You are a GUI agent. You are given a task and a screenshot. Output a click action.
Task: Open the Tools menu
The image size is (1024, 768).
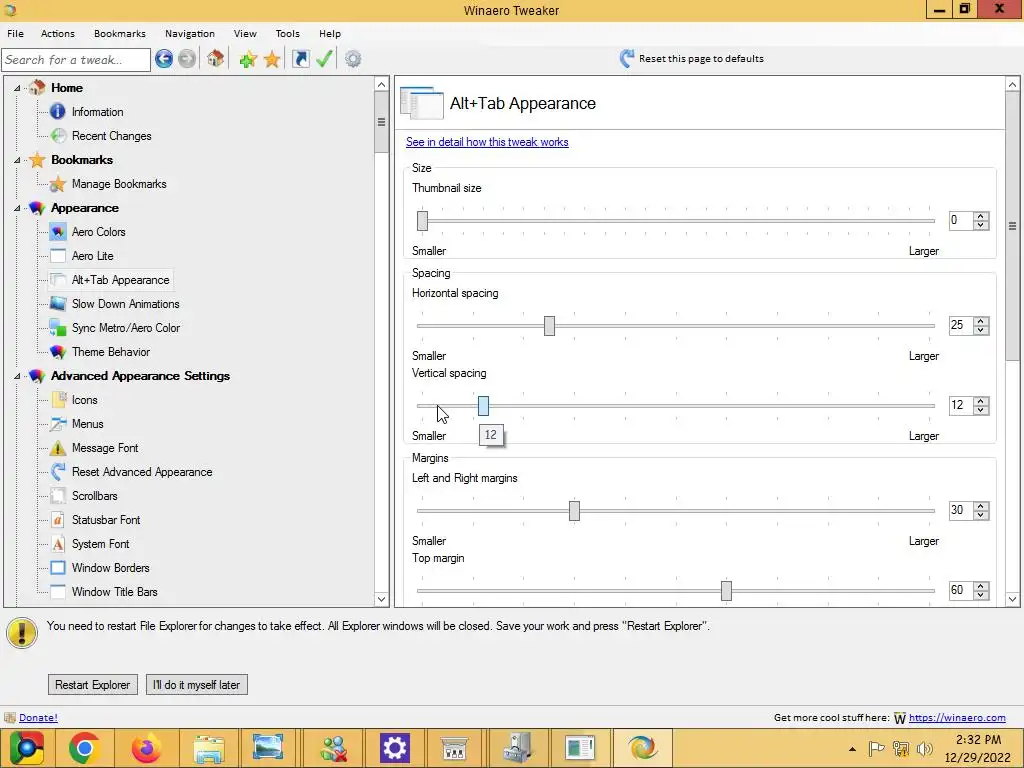[x=287, y=33]
